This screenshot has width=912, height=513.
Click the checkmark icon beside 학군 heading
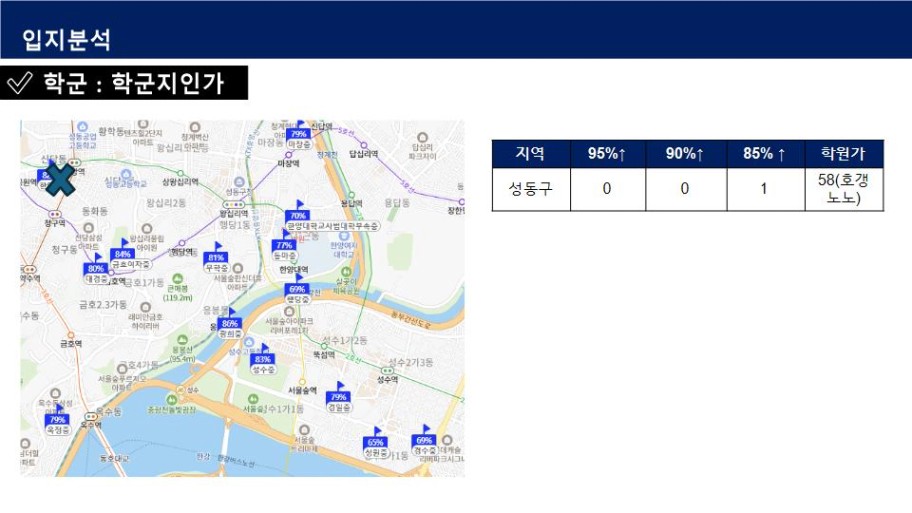click(19, 83)
